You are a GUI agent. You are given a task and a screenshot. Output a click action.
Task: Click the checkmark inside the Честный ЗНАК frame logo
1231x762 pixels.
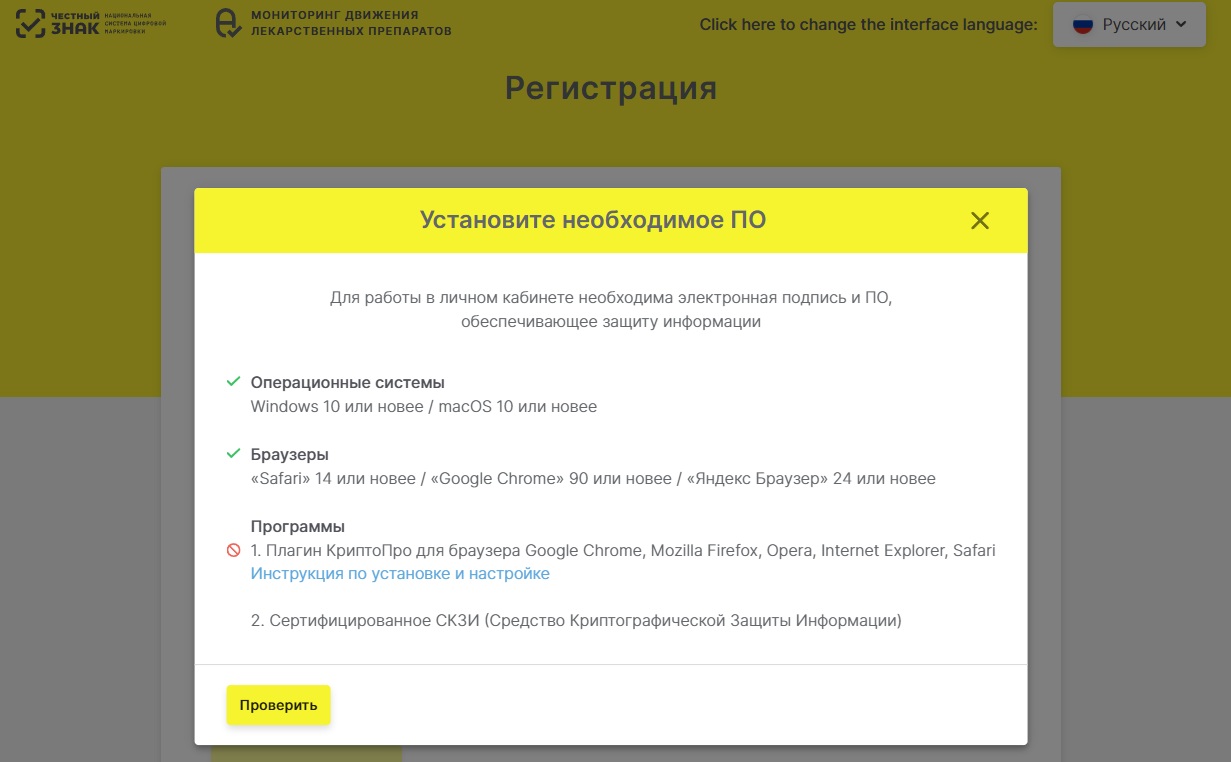pos(32,24)
